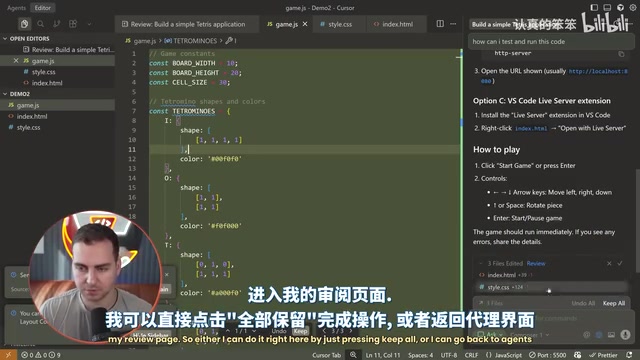640x360 pixels.
Task: Open the Source Control view icon
Action: pyautogui.click(x=56, y=24)
